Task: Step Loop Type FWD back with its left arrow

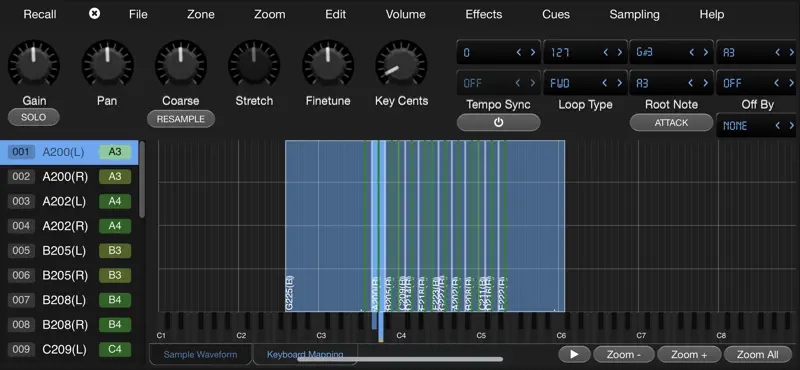Action: (606, 83)
